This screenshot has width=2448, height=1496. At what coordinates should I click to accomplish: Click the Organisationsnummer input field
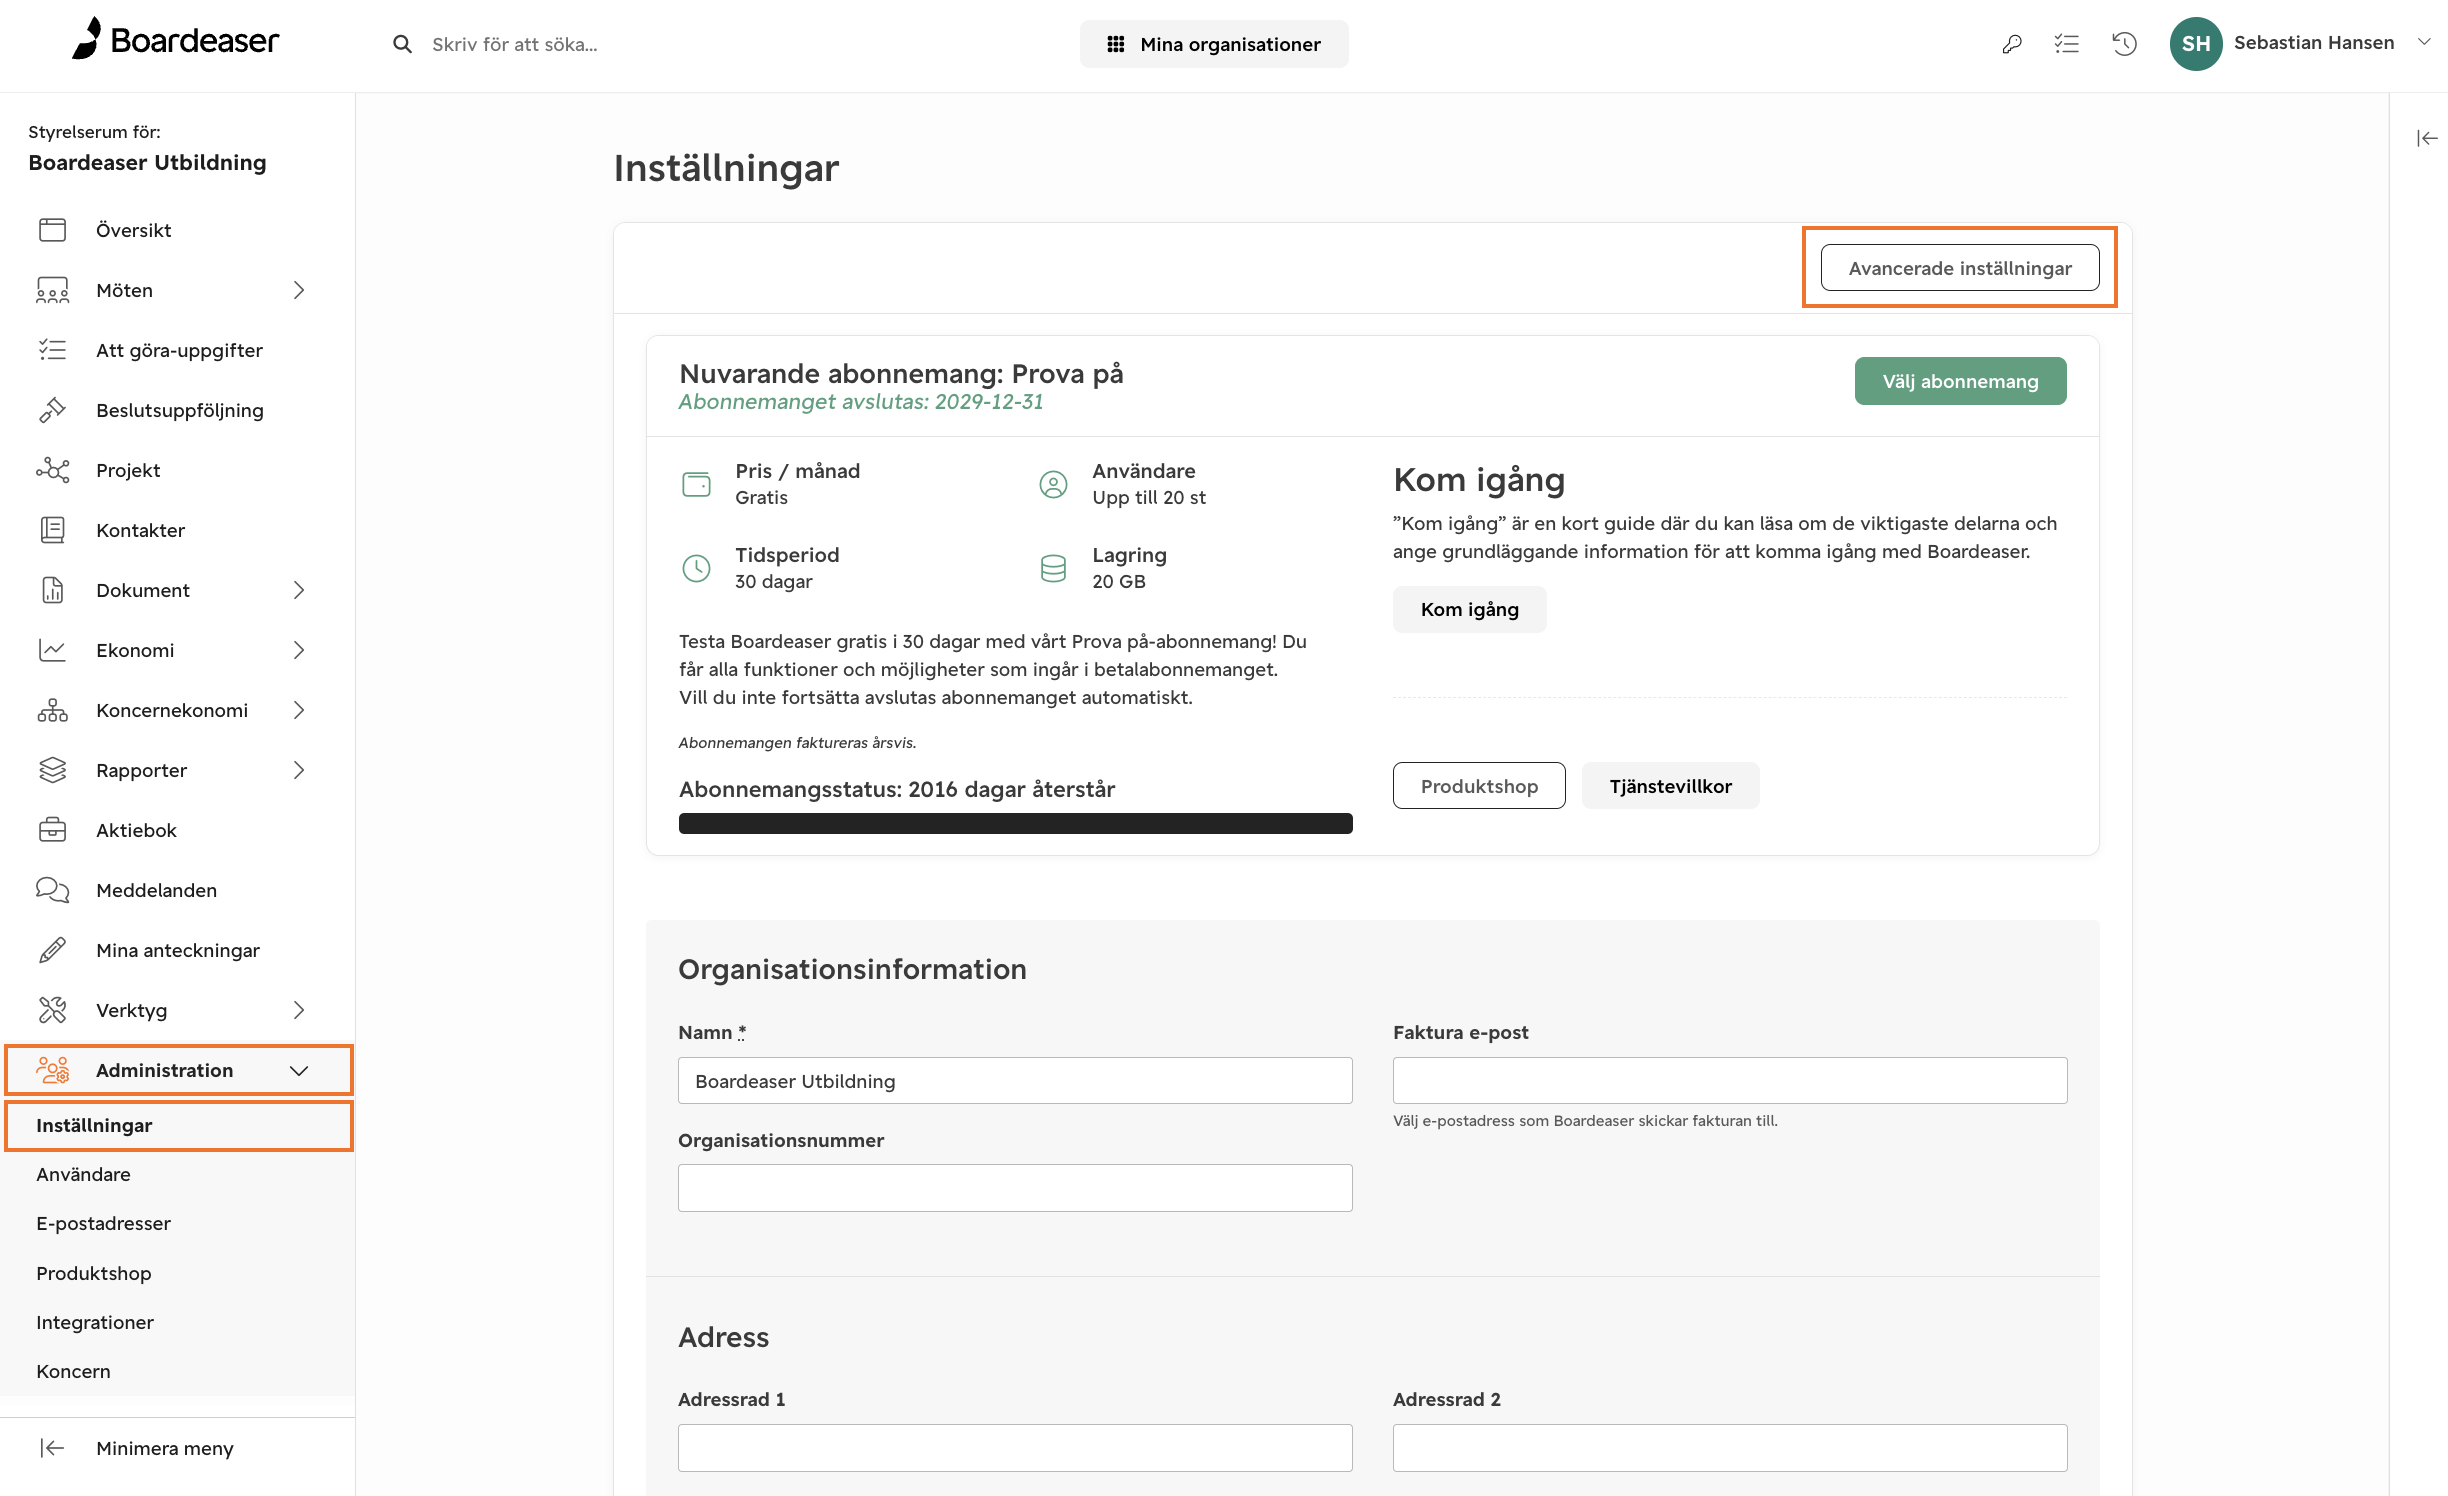pyautogui.click(x=1015, y=1188)
